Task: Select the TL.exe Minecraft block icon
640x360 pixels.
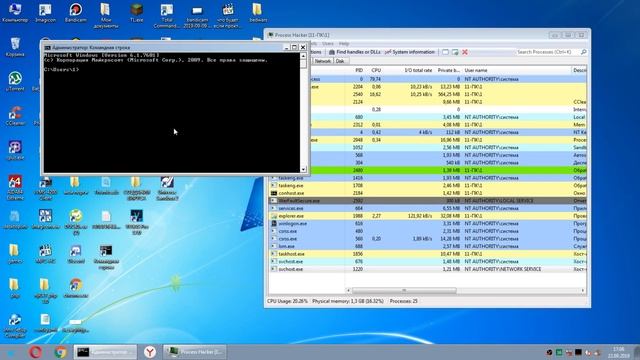Action: [136, 12]
